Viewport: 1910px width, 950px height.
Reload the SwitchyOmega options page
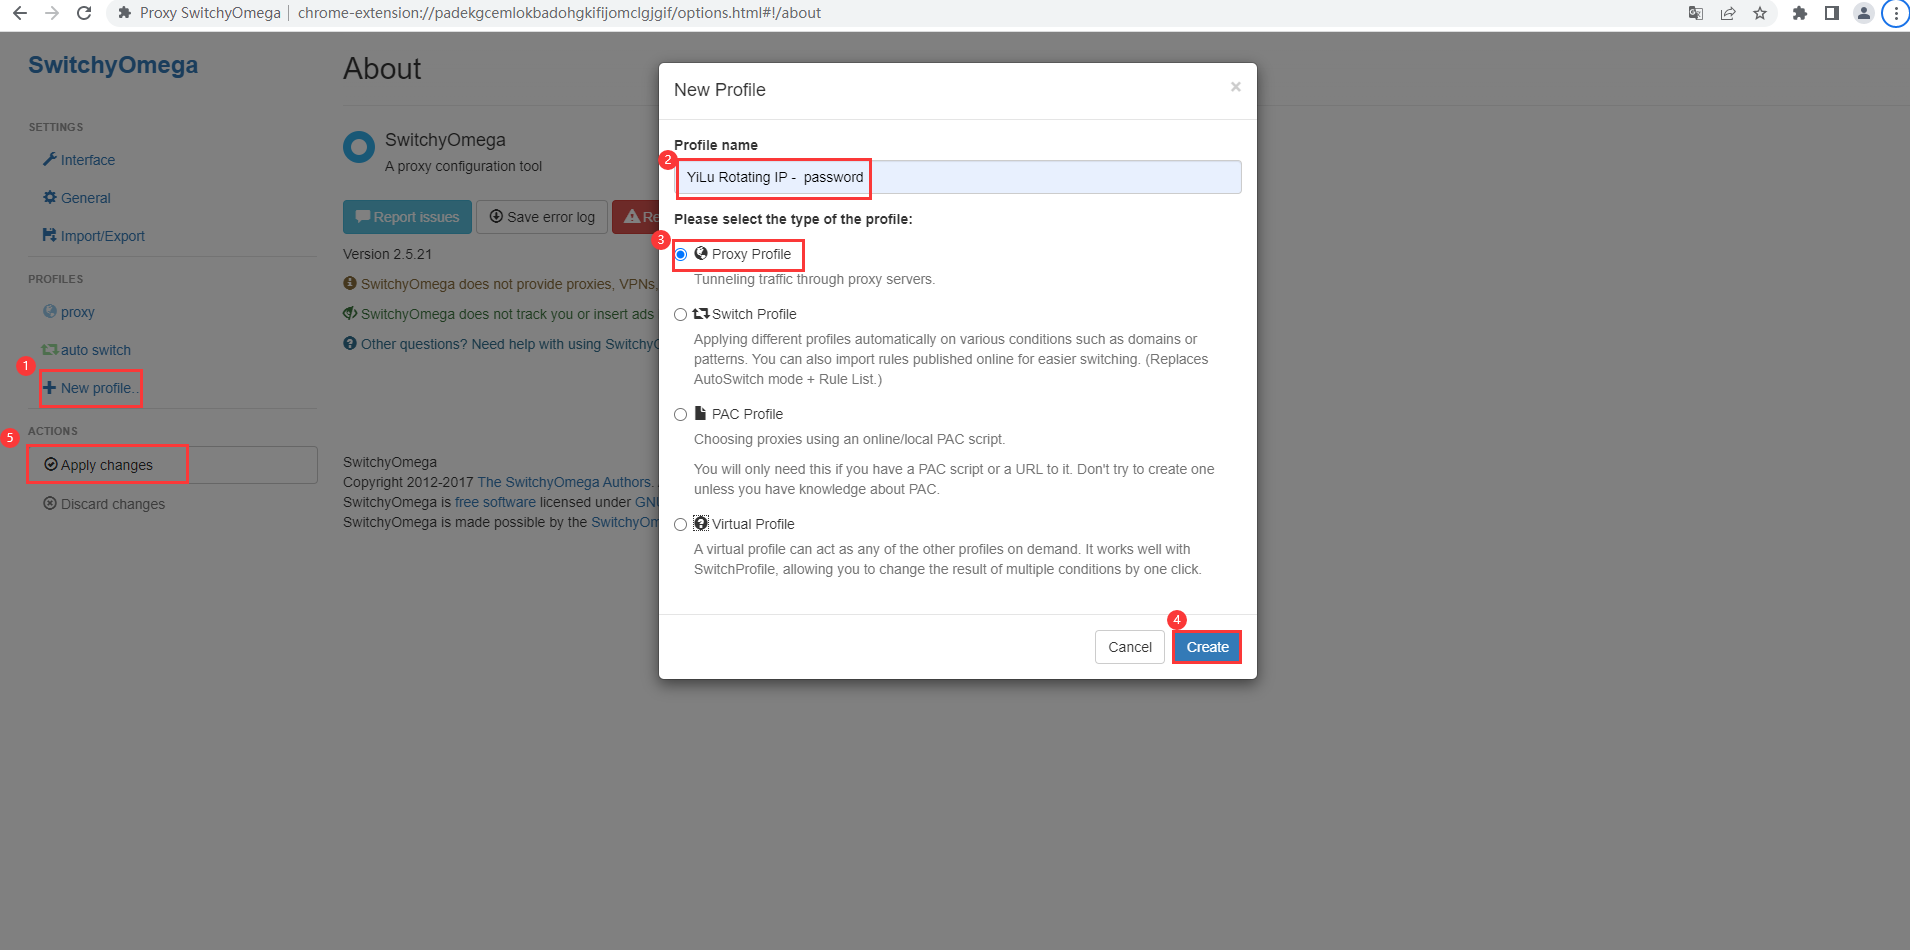[x=84, y=13]
